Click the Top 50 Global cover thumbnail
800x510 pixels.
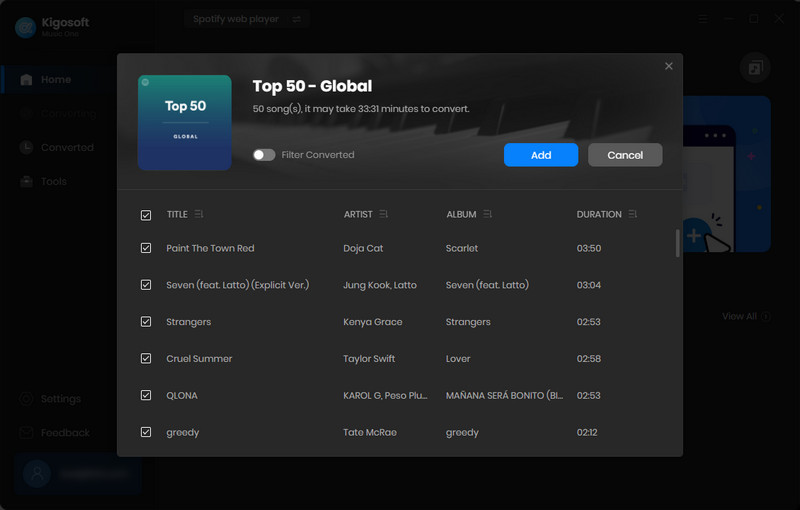coord(185,122)
